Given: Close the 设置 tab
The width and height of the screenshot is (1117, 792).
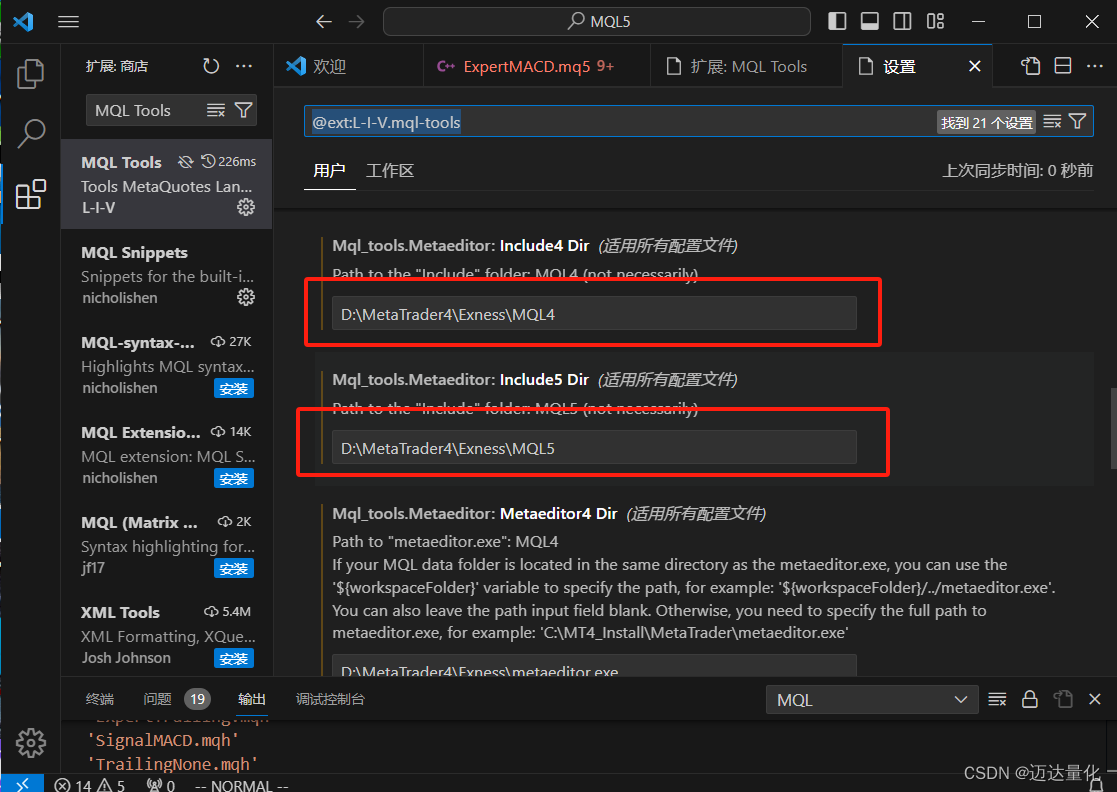Looking at the screenshot, I should (975, 66).
